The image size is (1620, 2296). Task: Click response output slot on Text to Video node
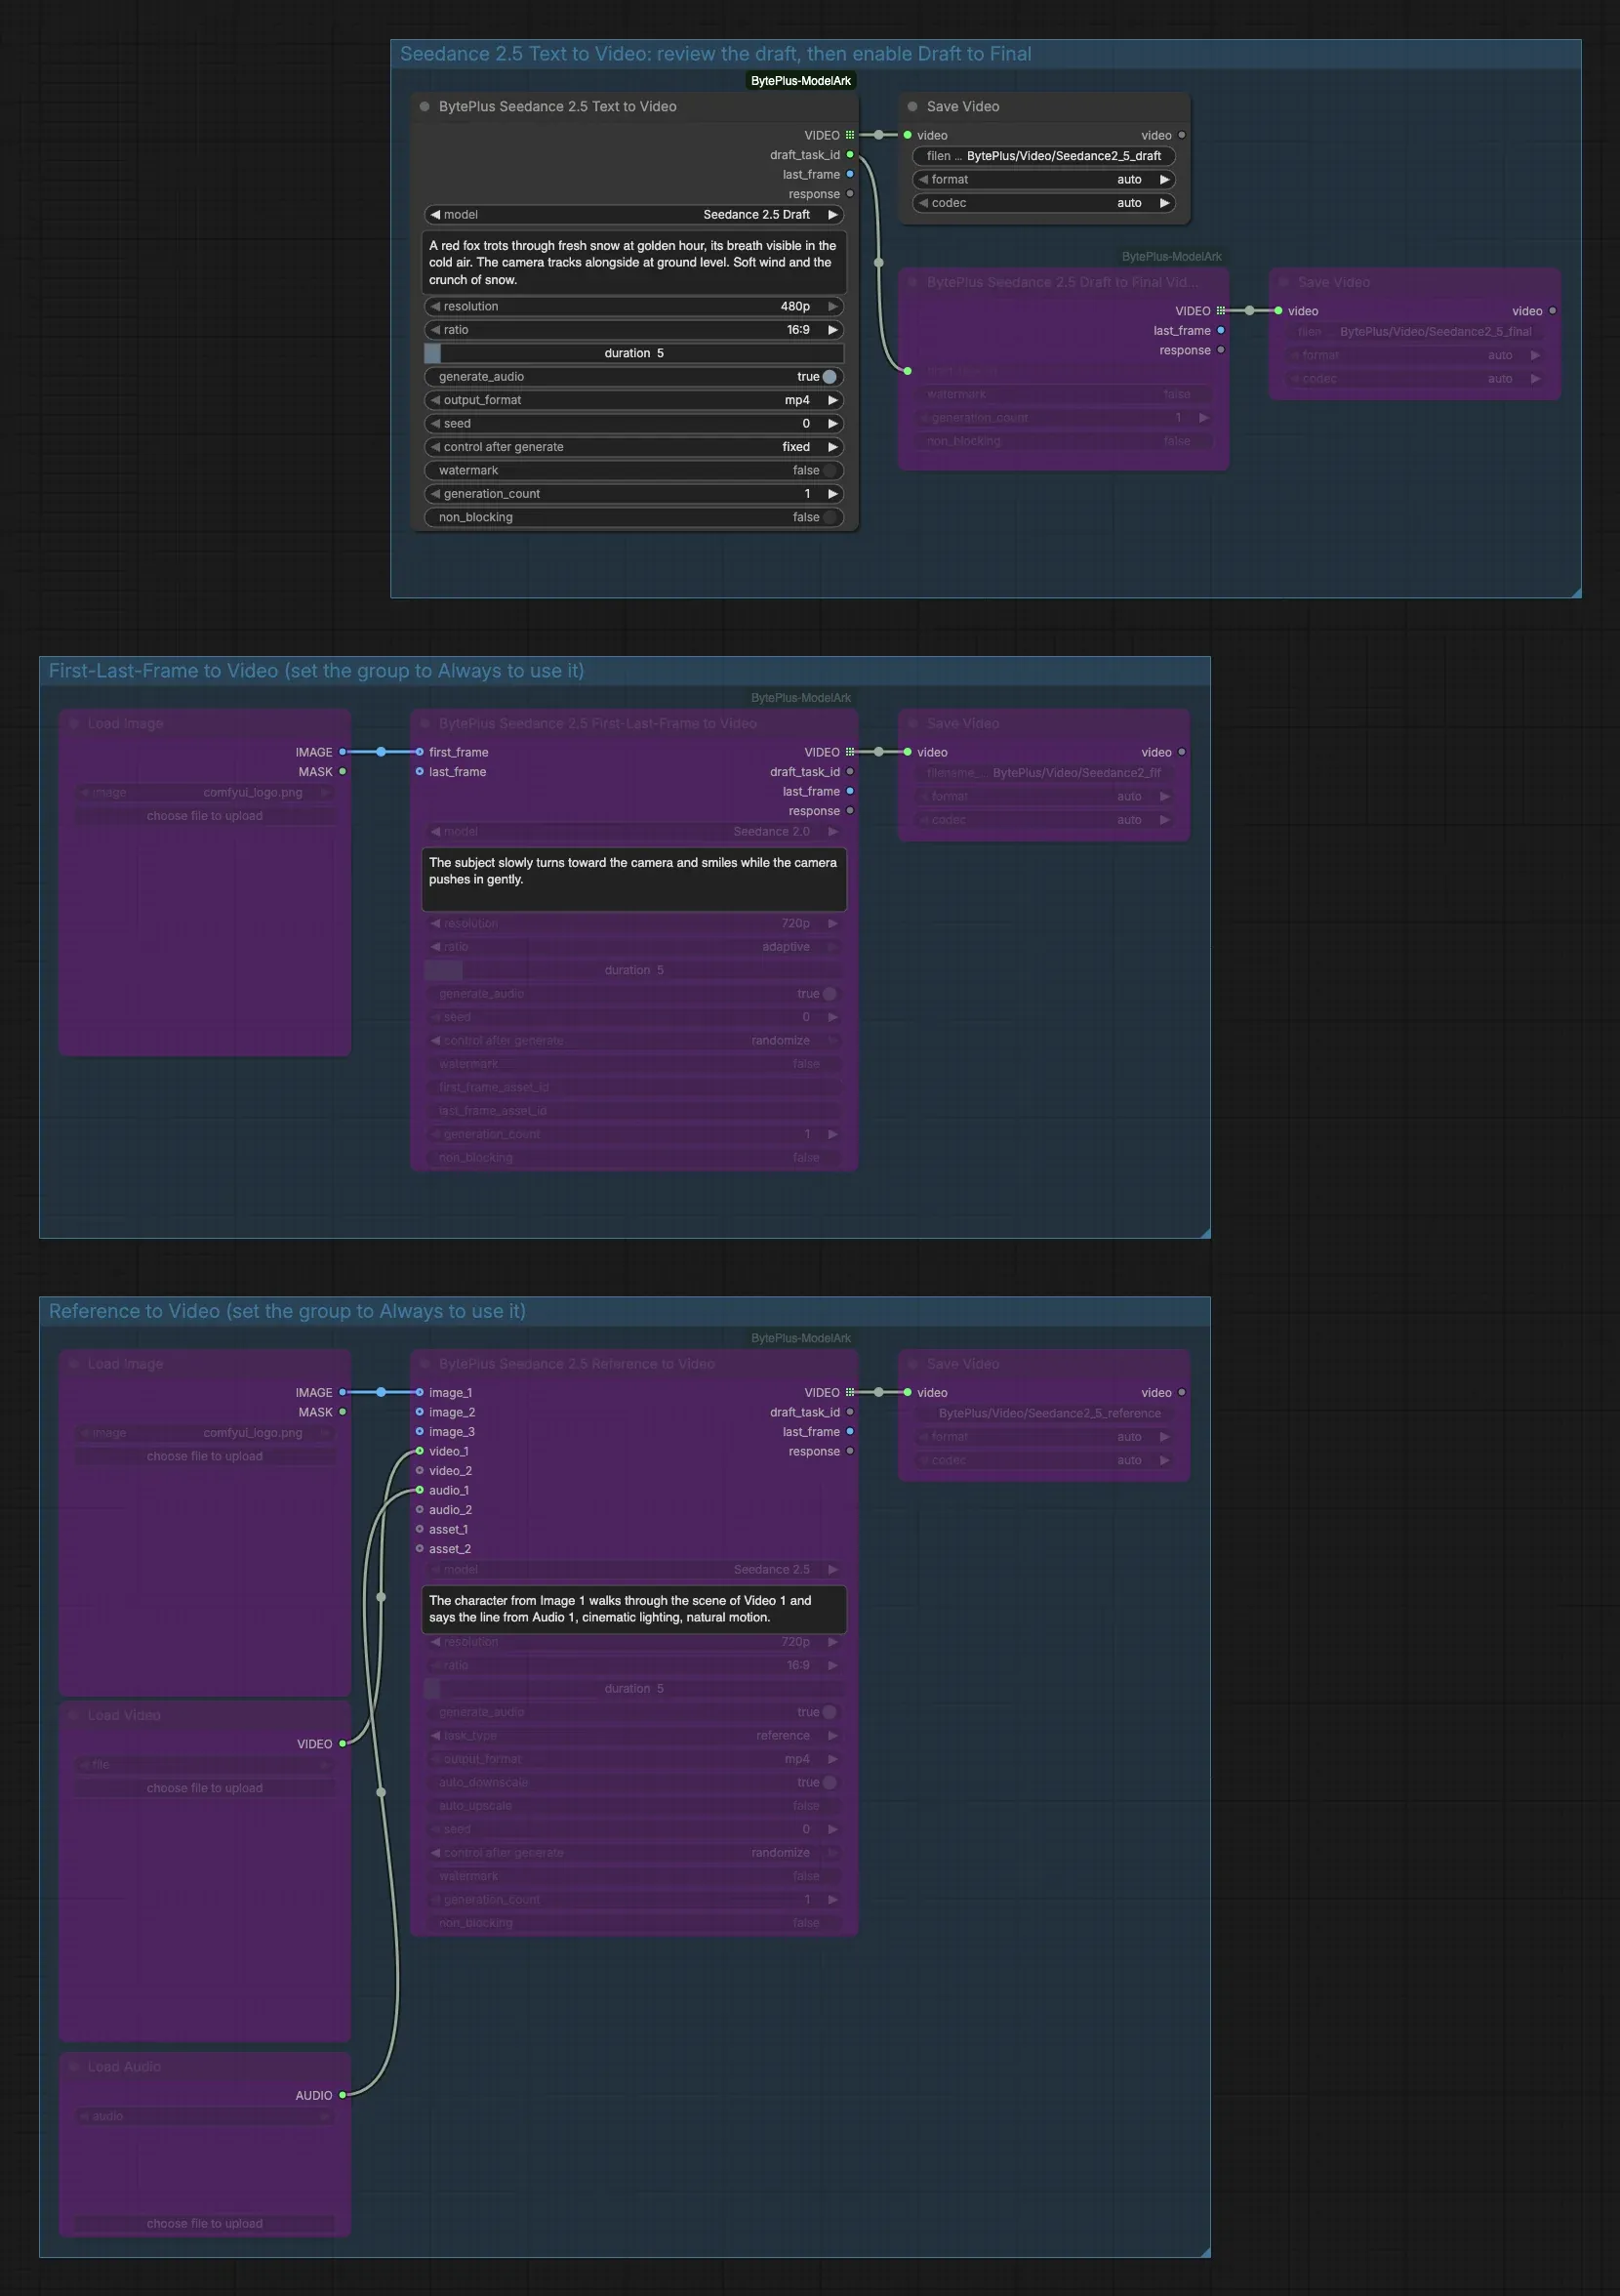[850, 194]
